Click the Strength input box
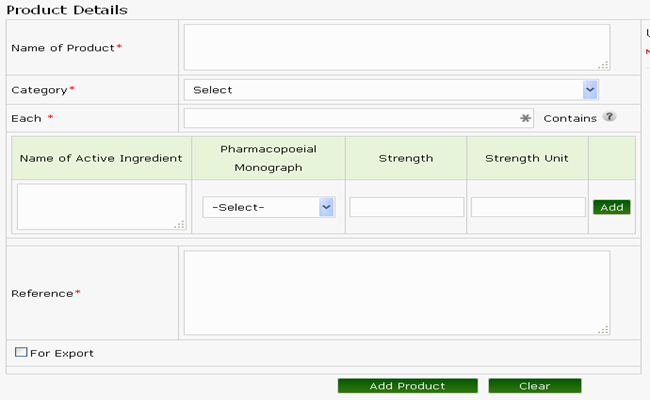 [407, 207]
